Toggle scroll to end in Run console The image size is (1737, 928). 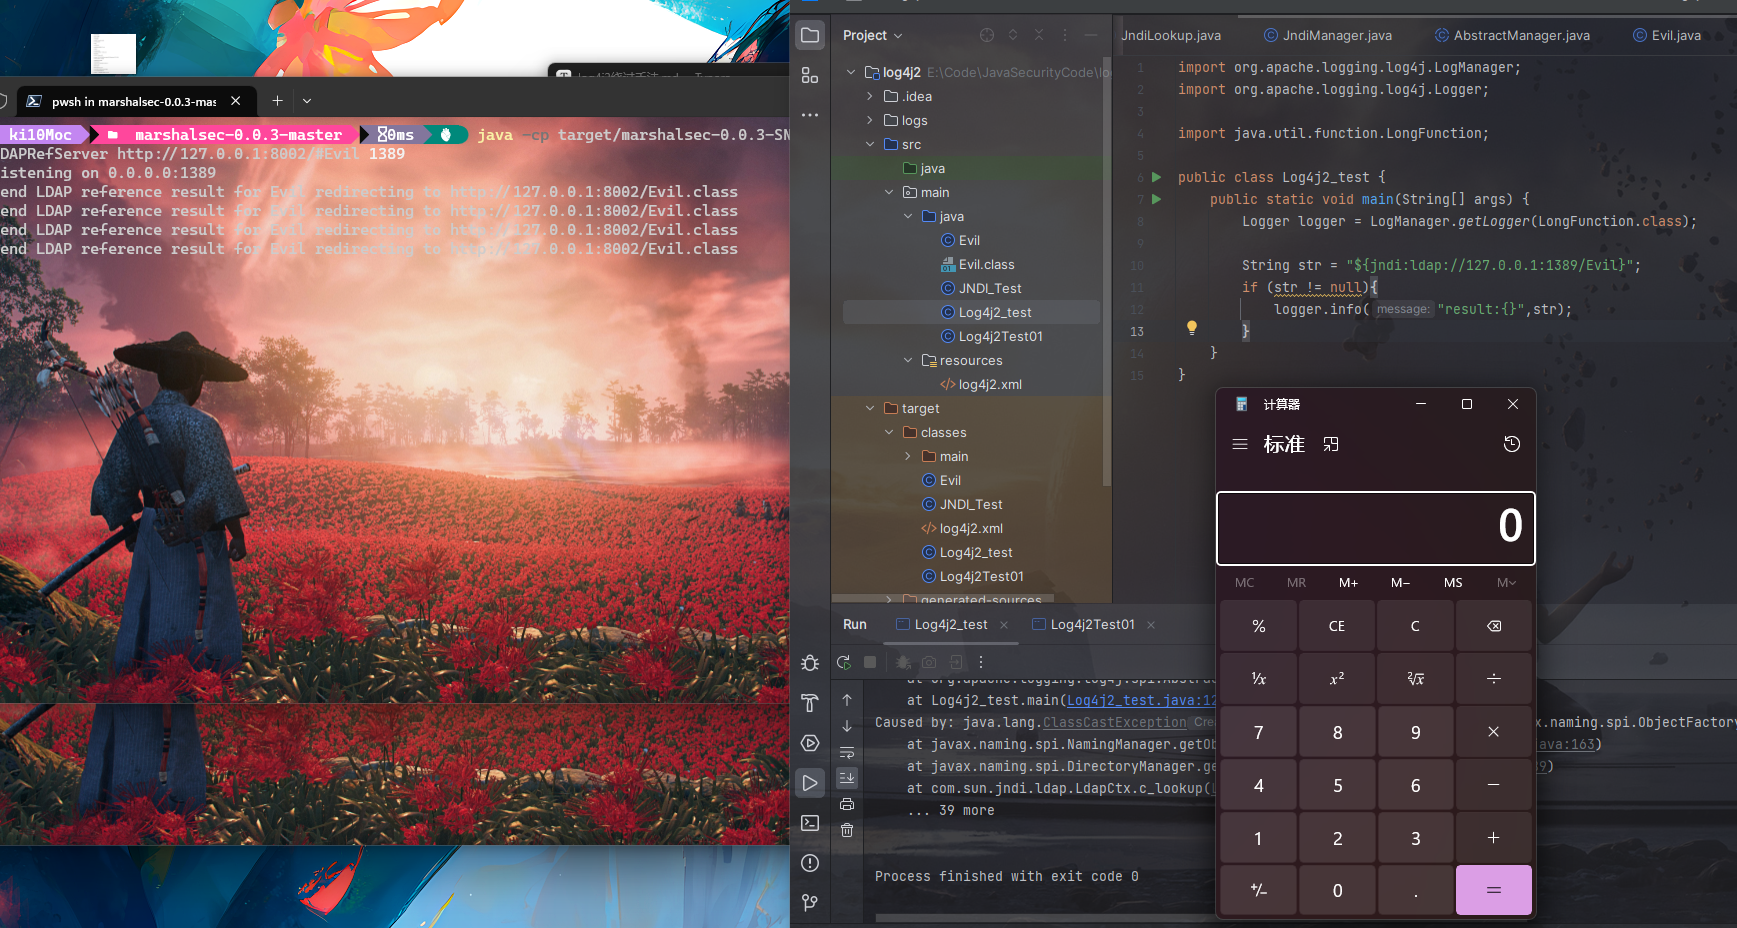847,778
